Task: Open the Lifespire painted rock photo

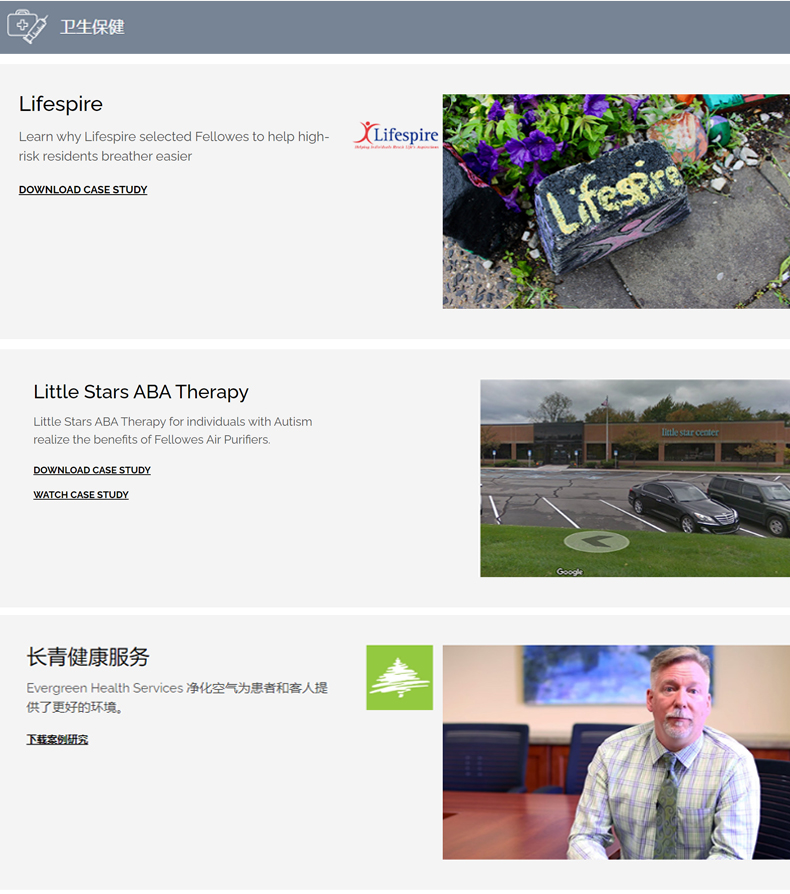Action: coord(616,201)
